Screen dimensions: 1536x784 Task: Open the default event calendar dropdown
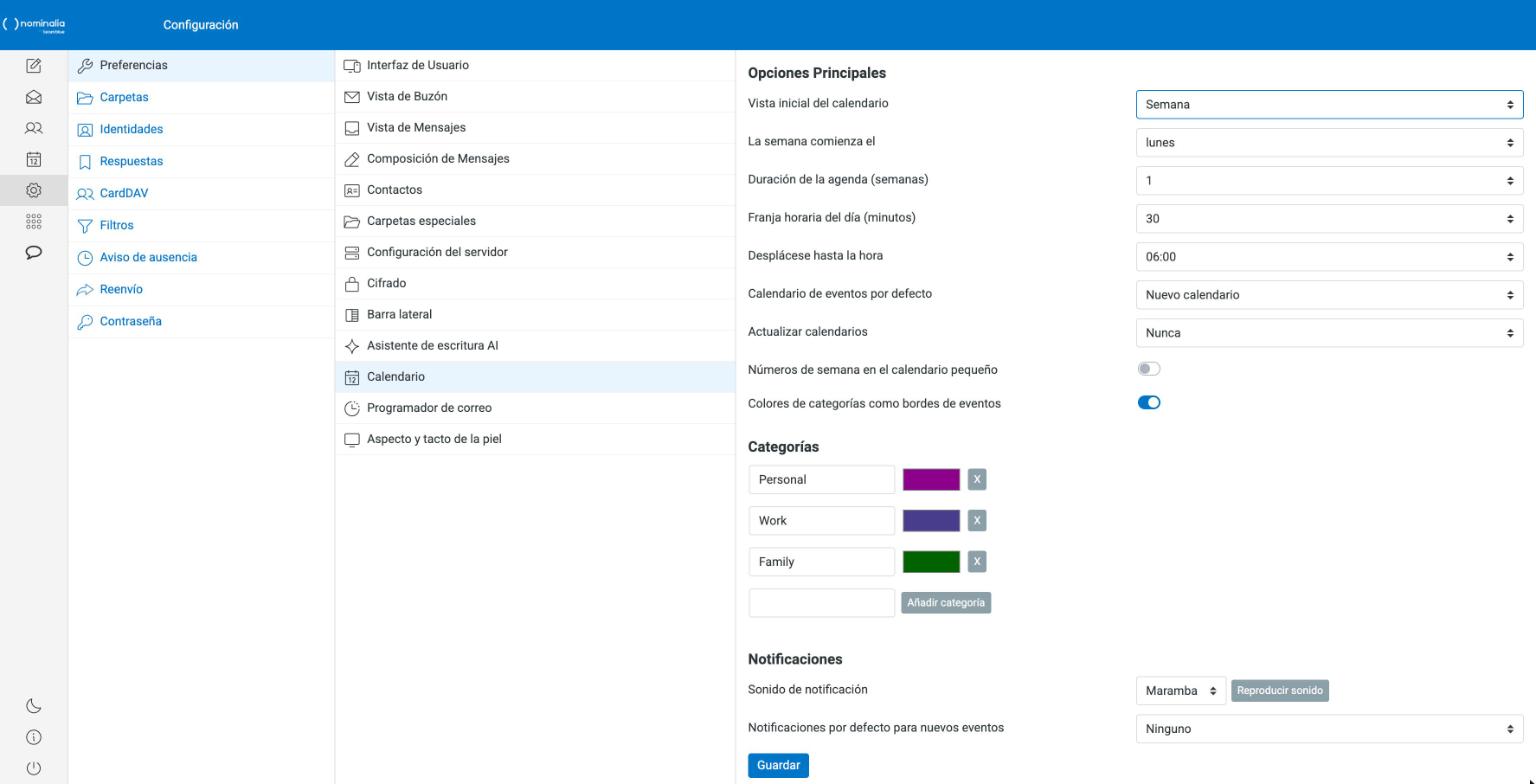point(1329,294)
